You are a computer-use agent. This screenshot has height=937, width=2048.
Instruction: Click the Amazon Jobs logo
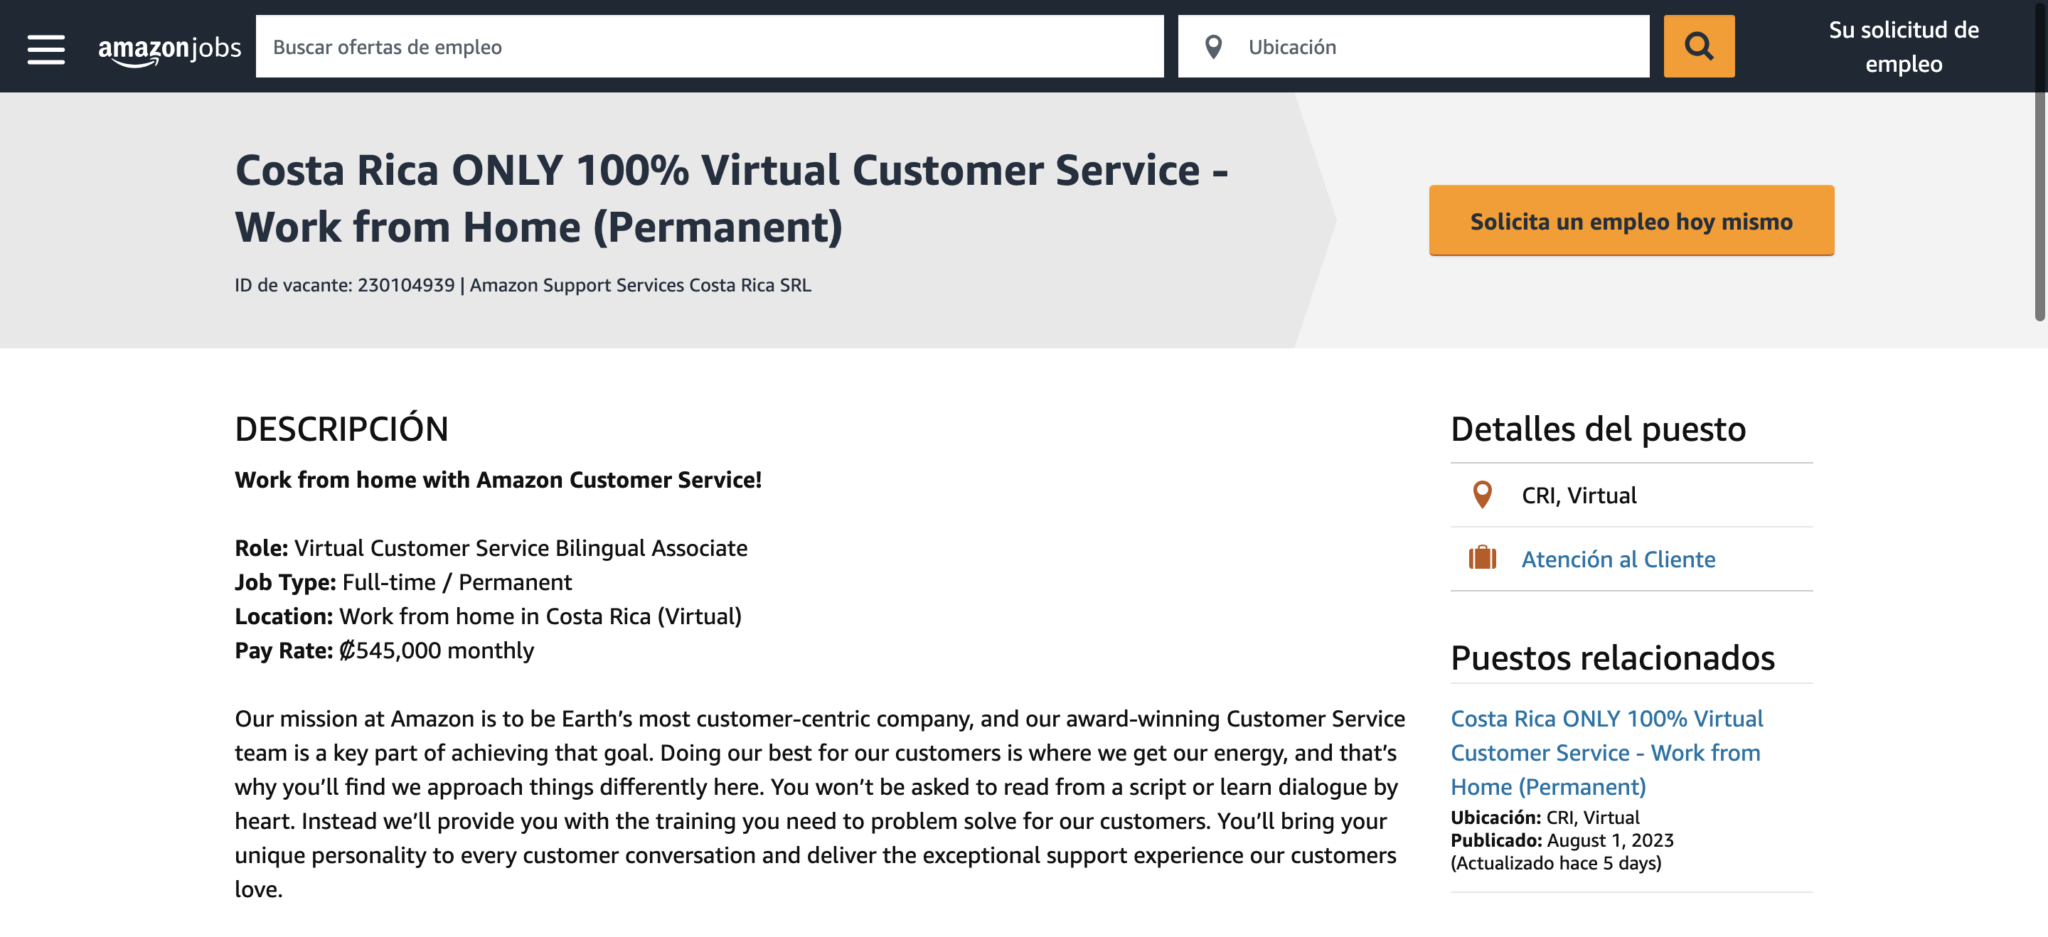168,46
